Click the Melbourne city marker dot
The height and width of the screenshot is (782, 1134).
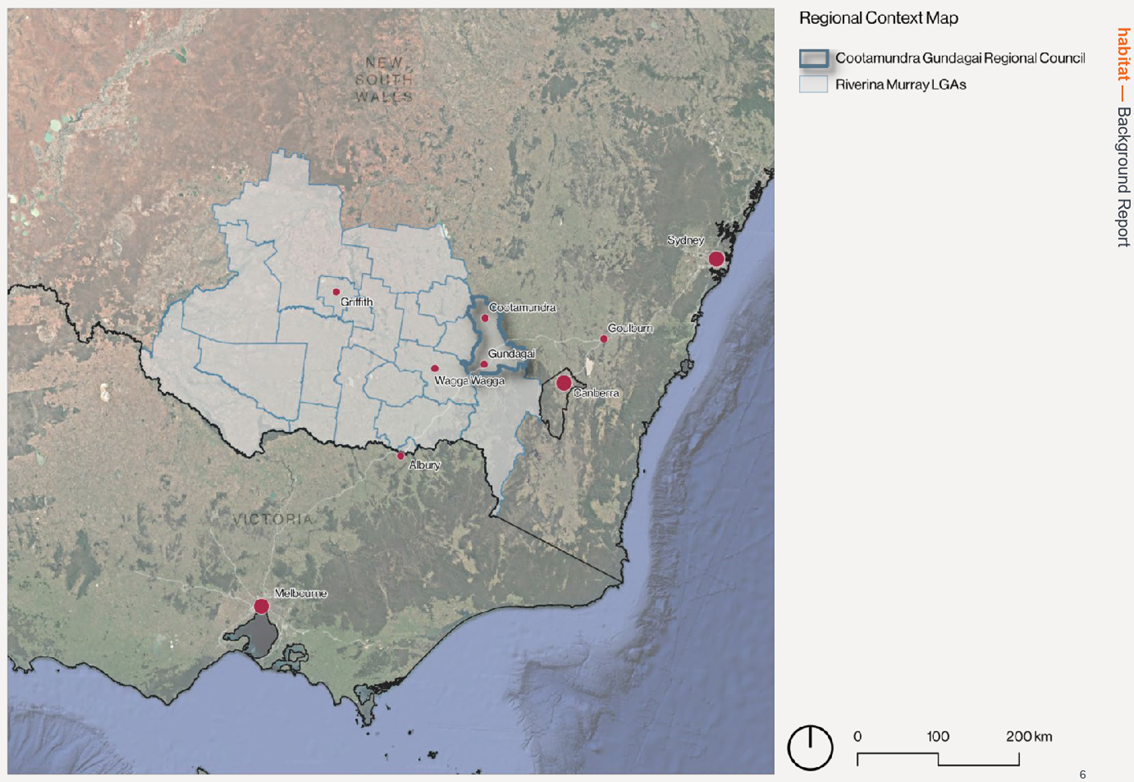point(261,606)
